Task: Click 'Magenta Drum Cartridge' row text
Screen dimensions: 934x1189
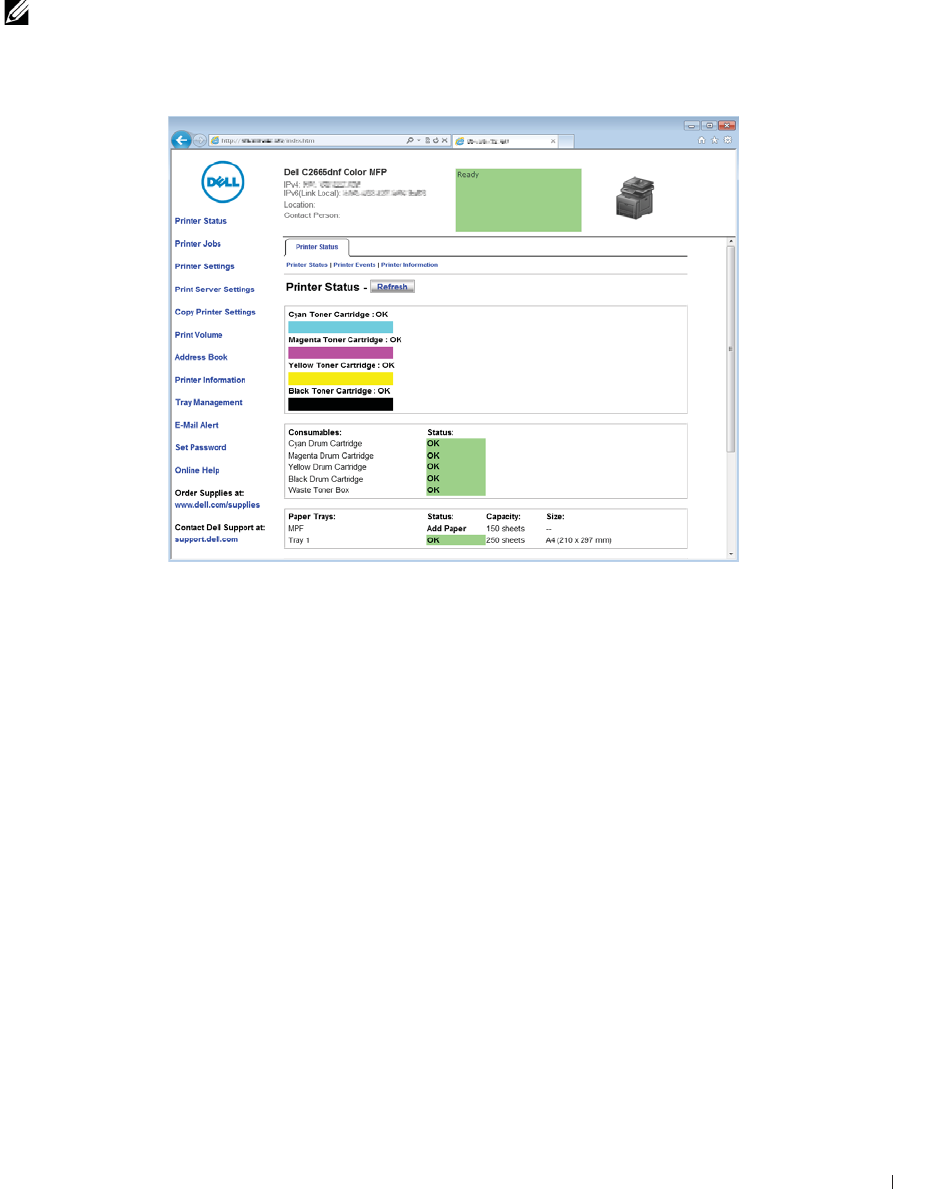Action: 331,456
